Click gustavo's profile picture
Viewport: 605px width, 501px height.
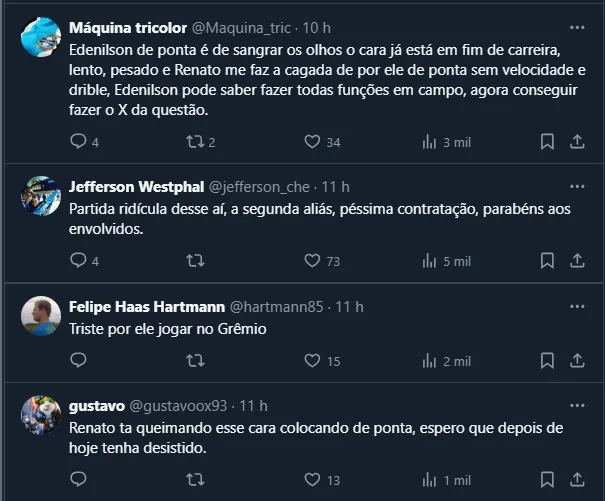click(41, 414)
